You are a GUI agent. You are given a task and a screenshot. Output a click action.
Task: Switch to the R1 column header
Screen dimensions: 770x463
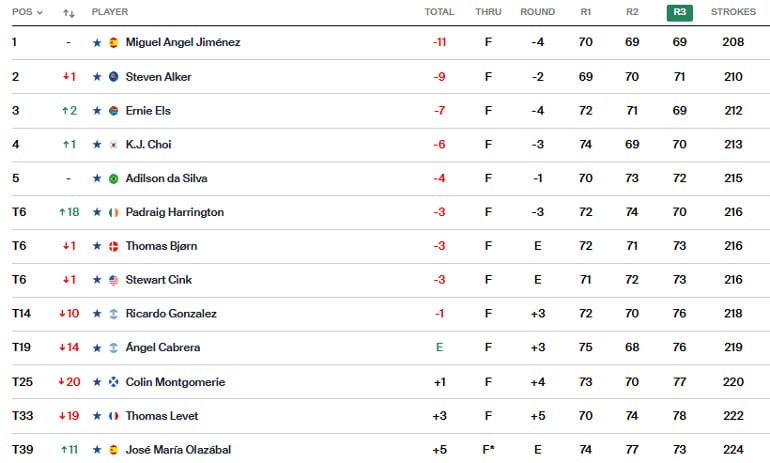tap(585, 12)
